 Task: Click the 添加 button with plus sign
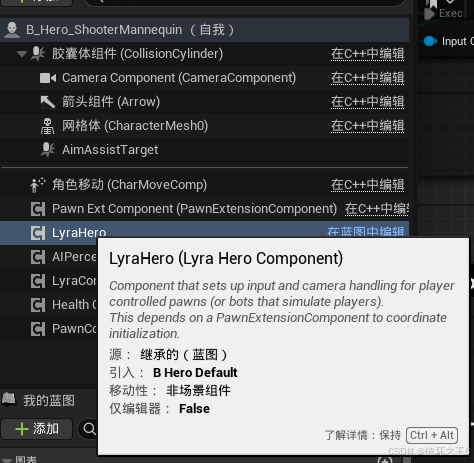pos(37,429)
